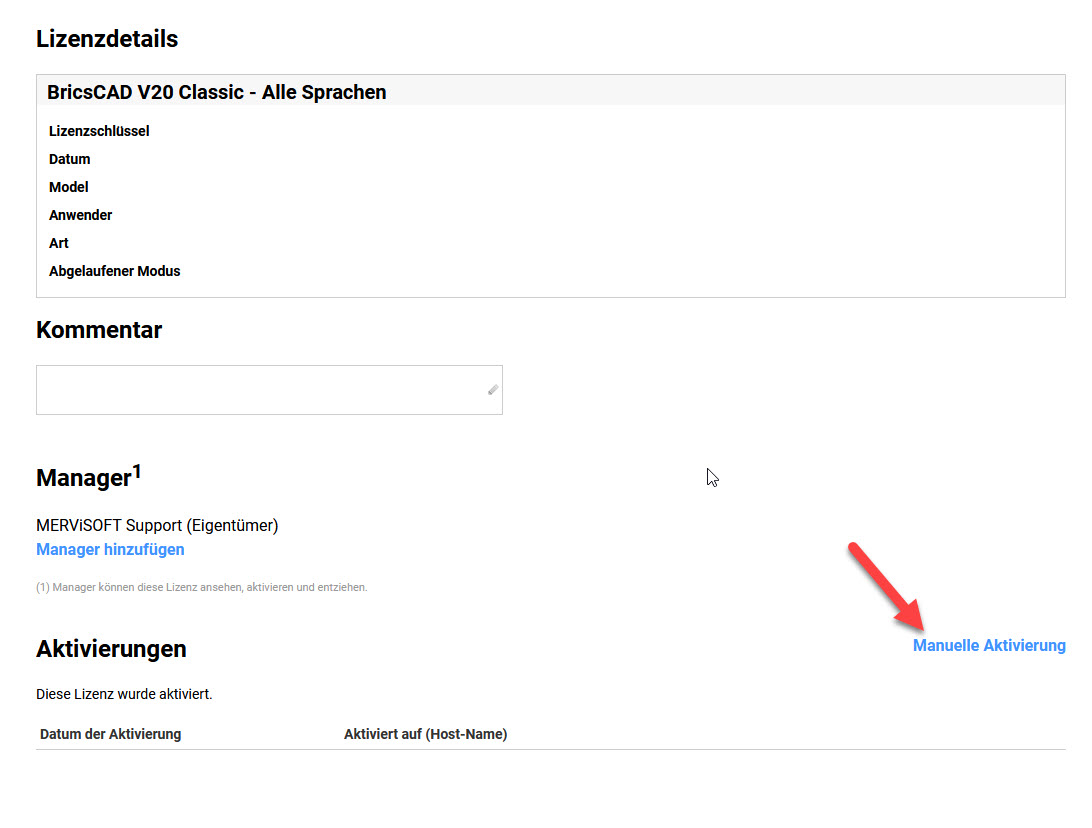Click the pencil edit icon in comment box
The image size is (1092, 828).
click(x=492, y=390)
